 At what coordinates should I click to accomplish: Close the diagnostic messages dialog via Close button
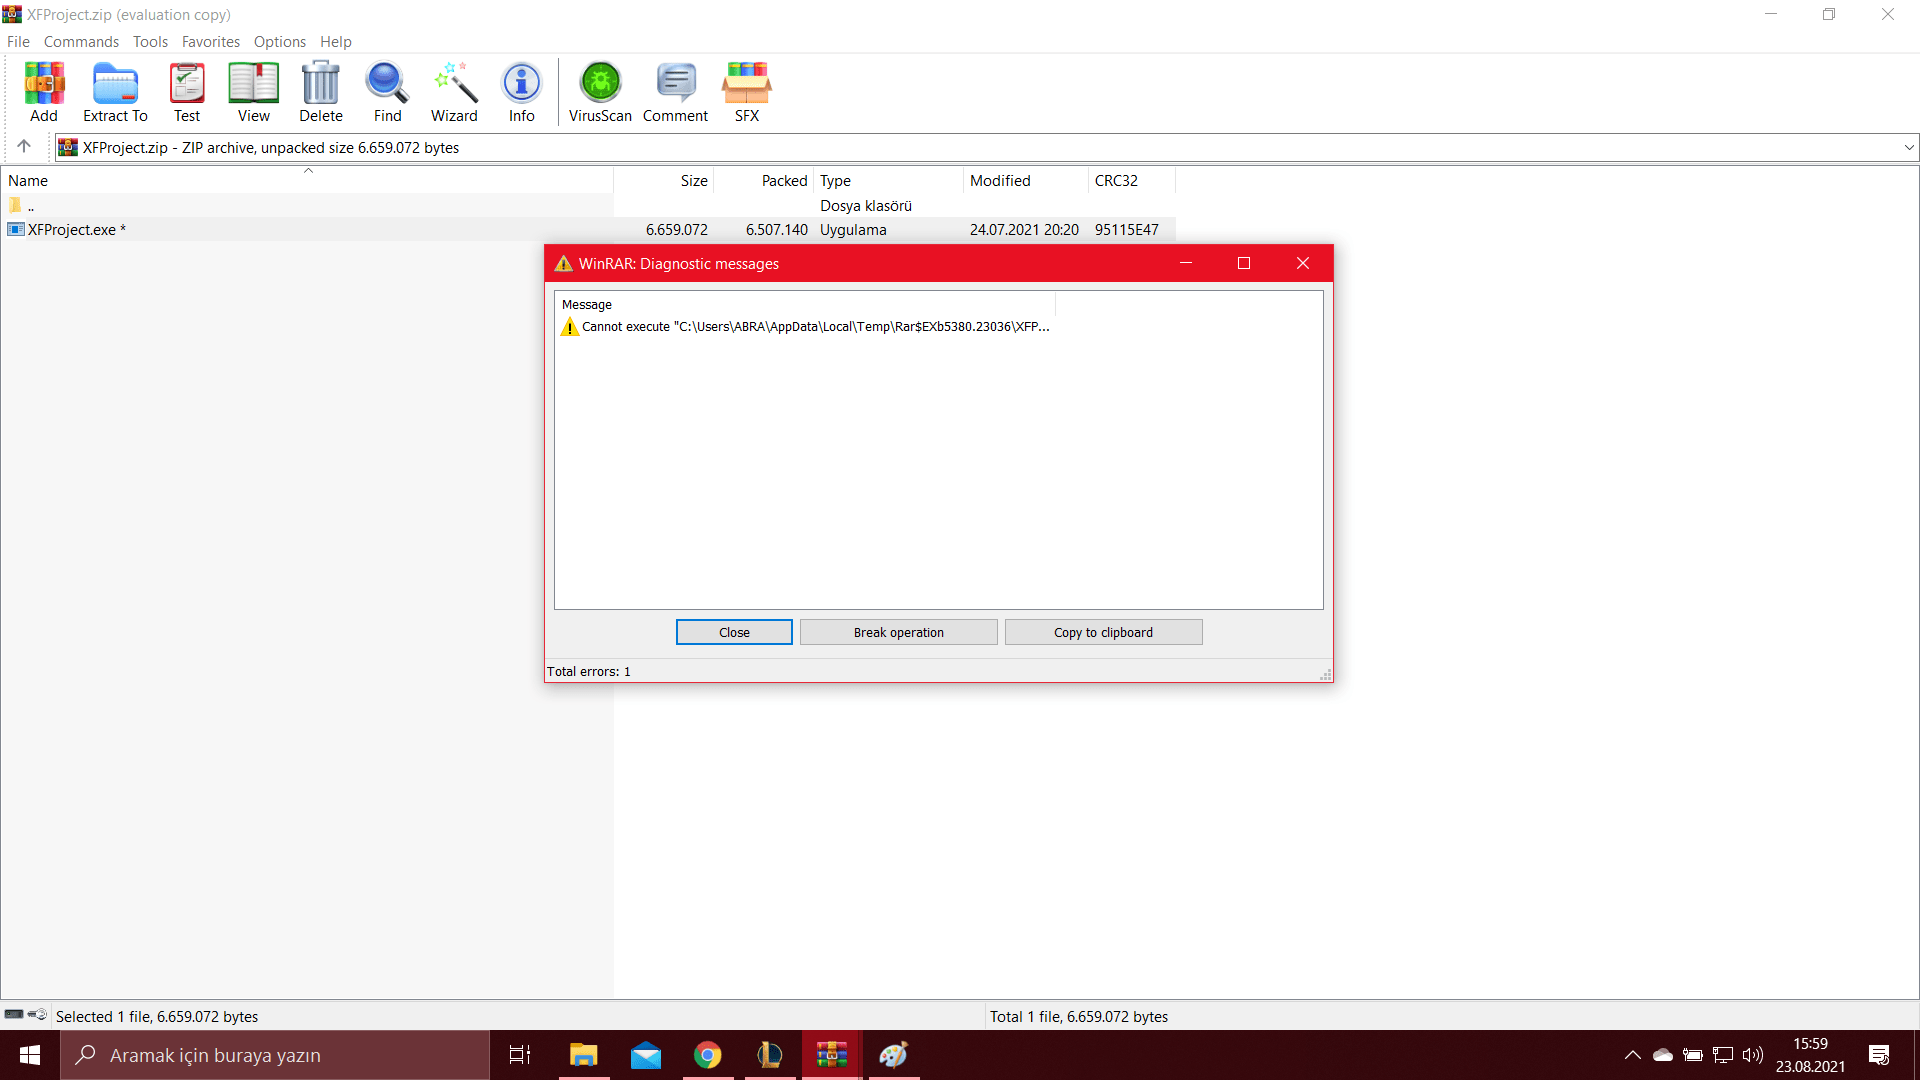pos(734,632)
